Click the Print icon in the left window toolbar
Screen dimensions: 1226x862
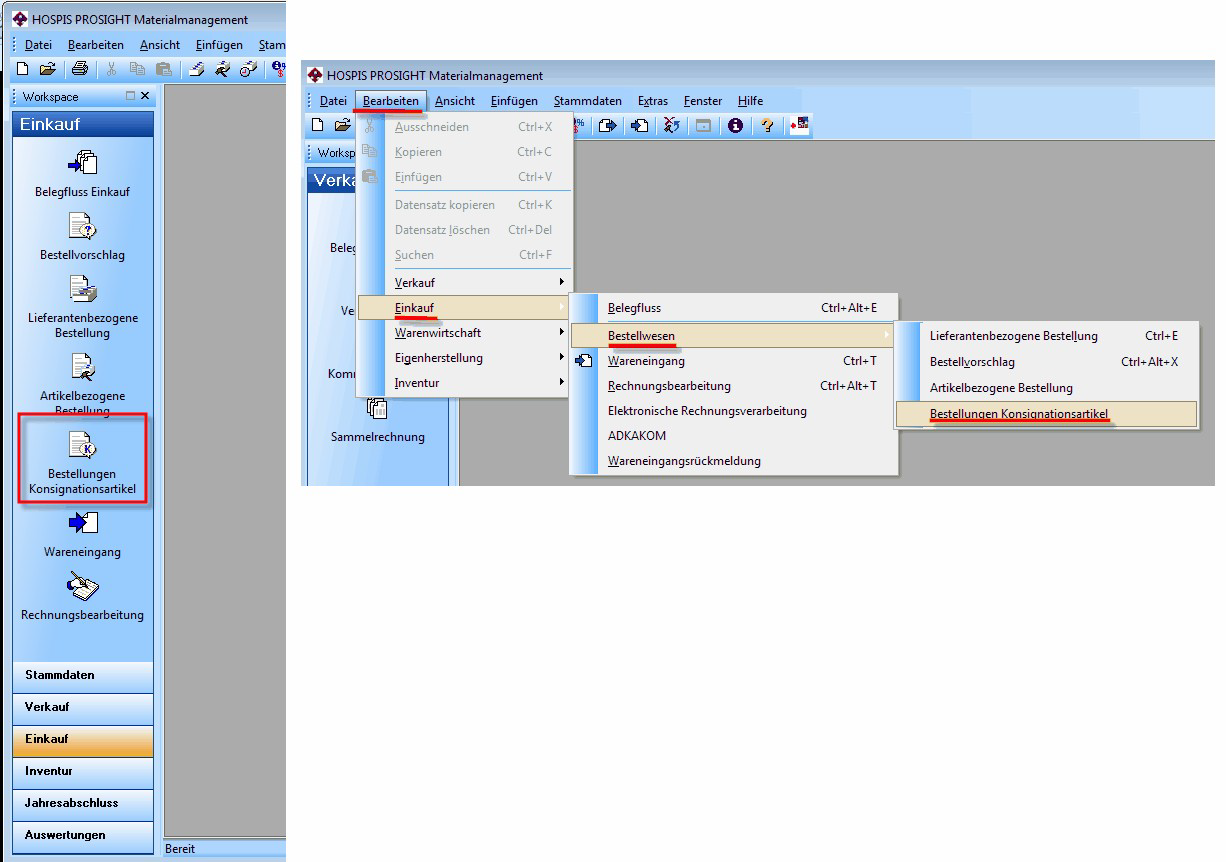click(x=80, y=69)
